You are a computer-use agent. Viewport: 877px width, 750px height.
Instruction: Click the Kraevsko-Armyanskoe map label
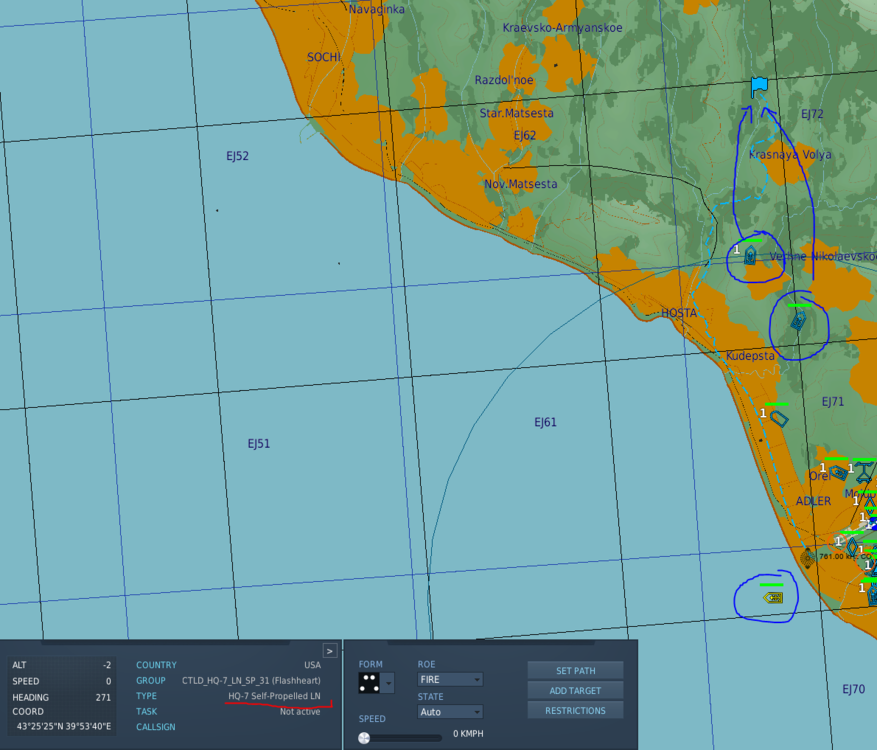[562, 27]
